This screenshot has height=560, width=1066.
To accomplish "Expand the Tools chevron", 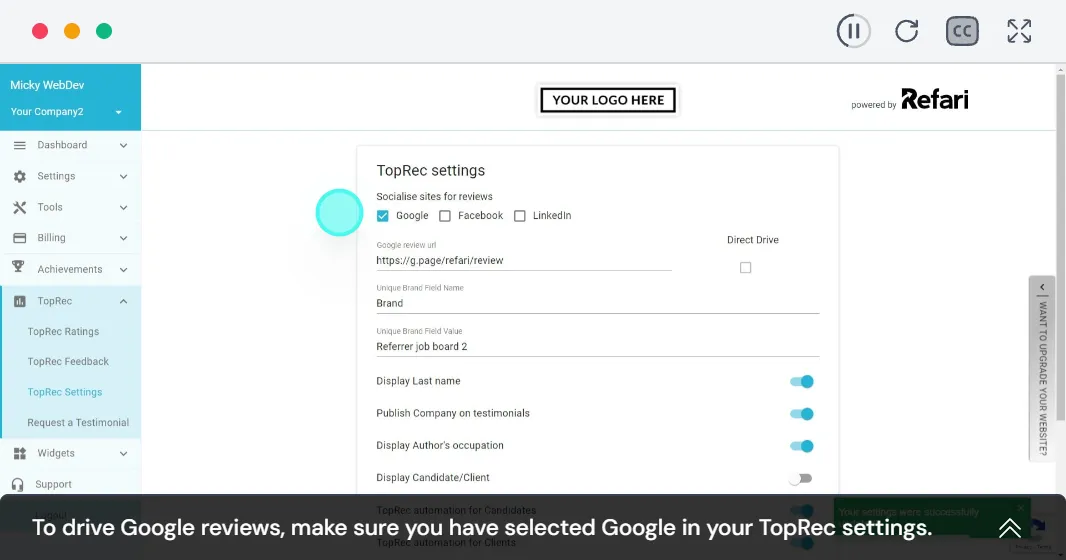I will [123, 208].
